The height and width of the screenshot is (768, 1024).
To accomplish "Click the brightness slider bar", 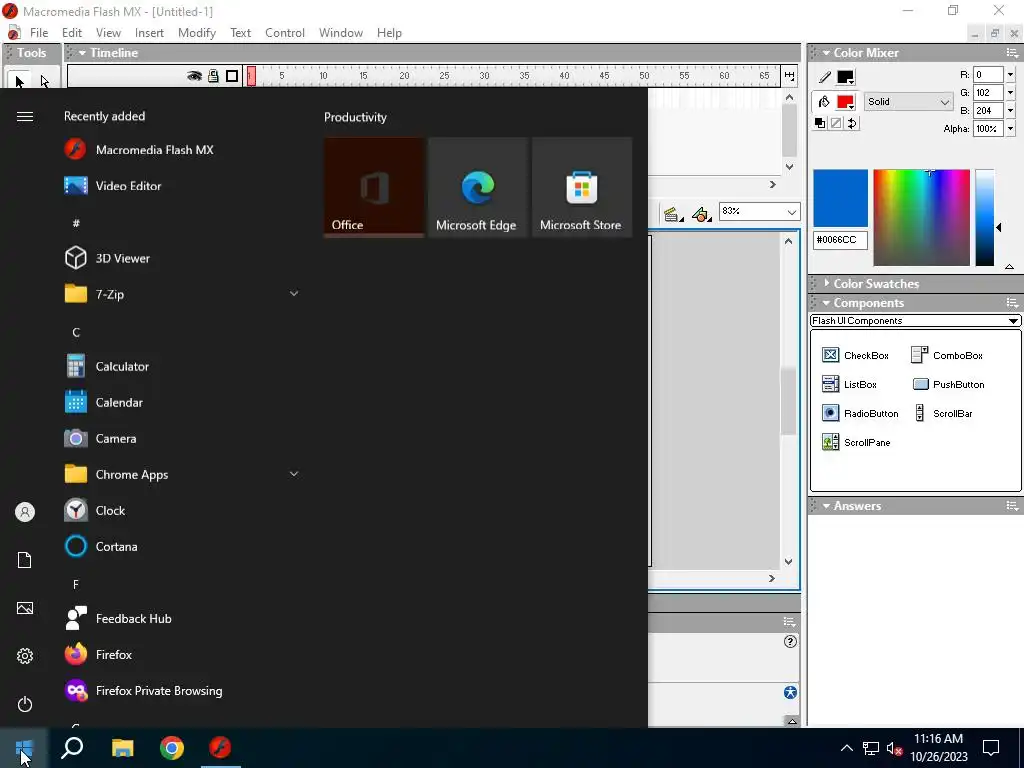I will click(984, 217).
